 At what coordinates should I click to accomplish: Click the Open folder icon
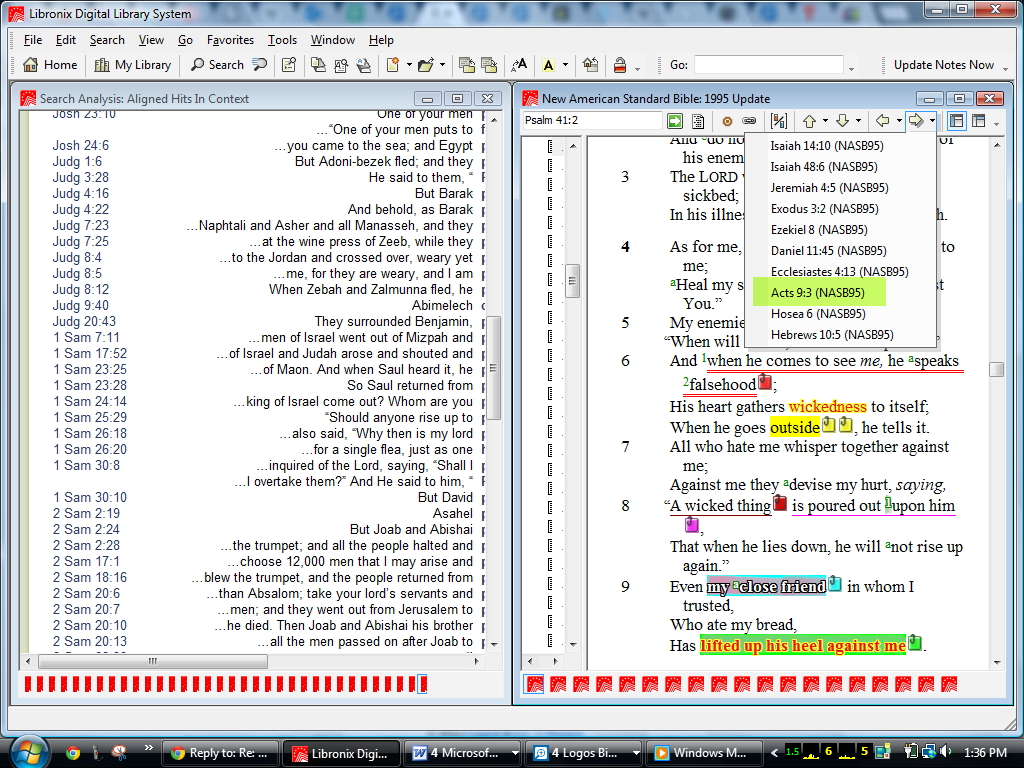pos(426,65)
